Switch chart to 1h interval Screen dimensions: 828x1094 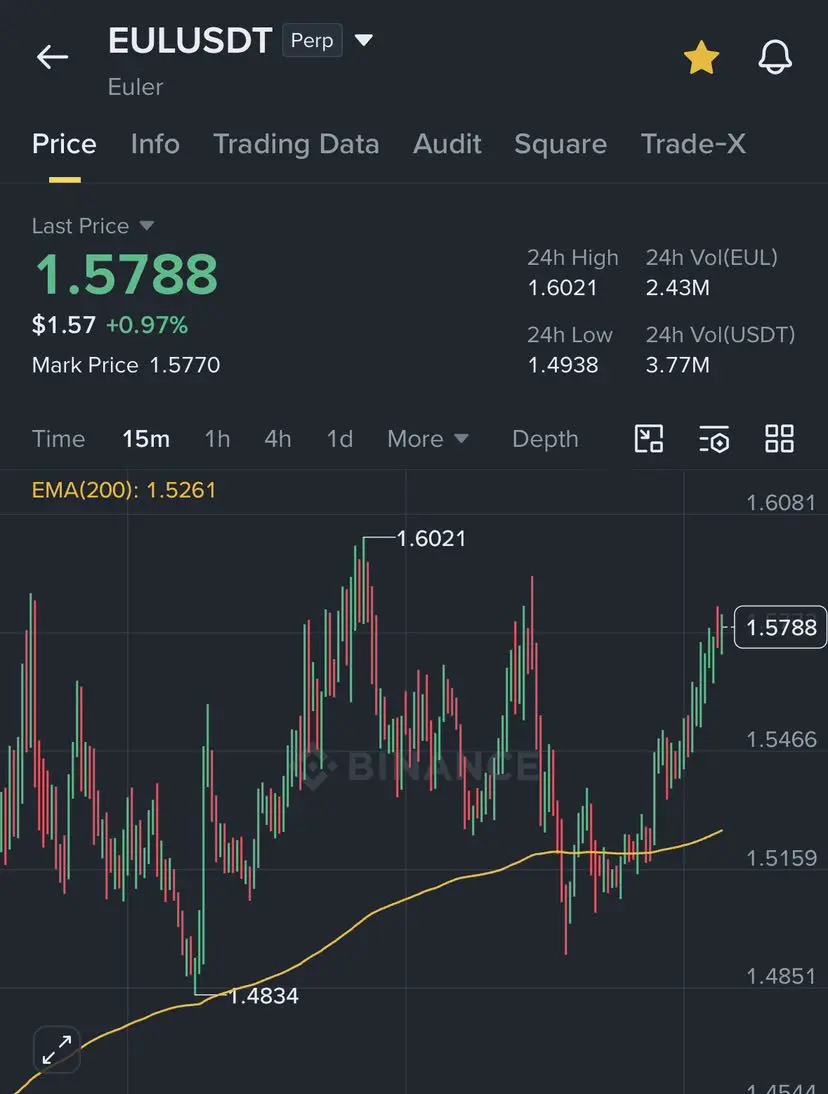[x=217, y=439]
